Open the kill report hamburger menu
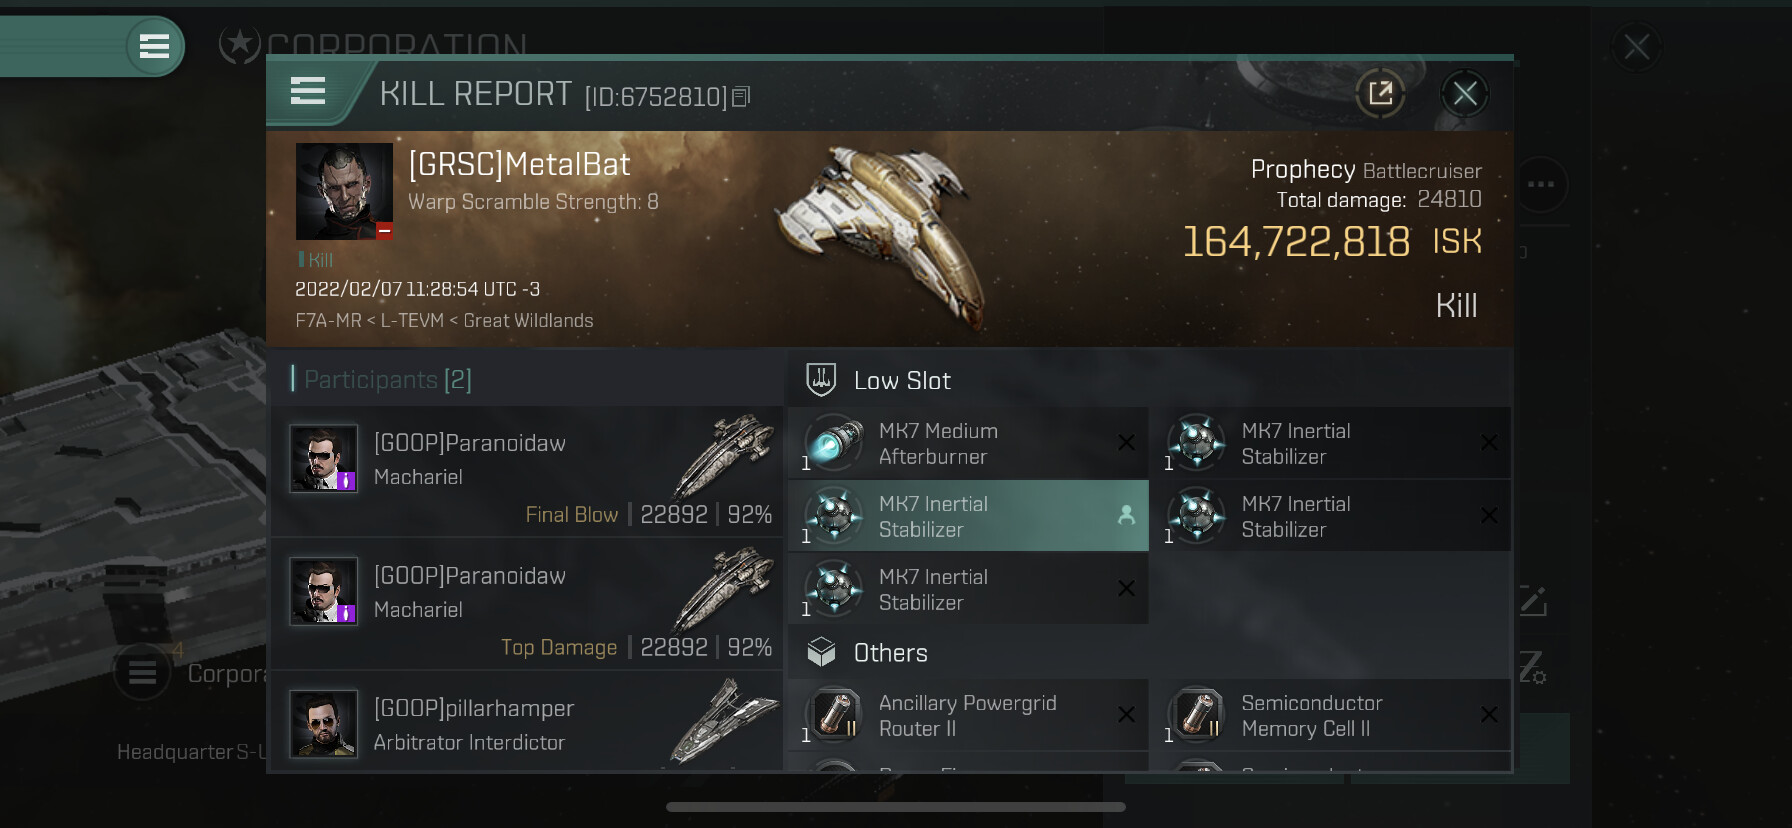 pyautogui.click(x=308, y=92)
